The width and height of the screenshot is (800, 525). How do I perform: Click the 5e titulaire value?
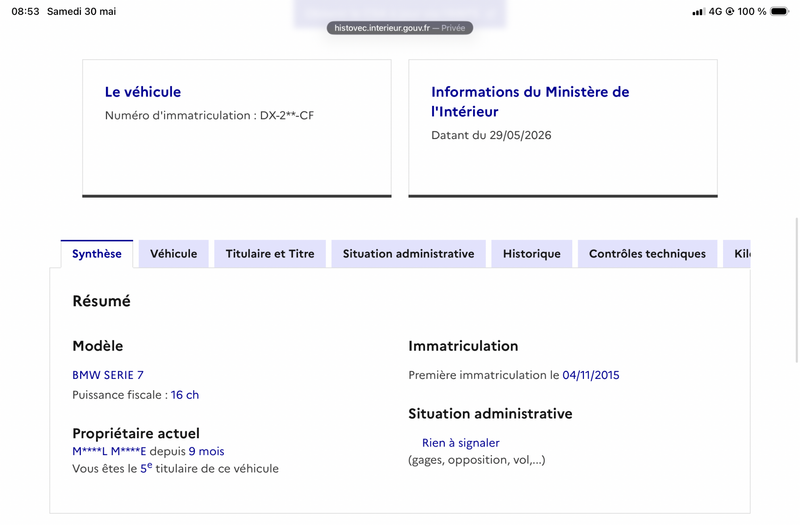point(146,467)
